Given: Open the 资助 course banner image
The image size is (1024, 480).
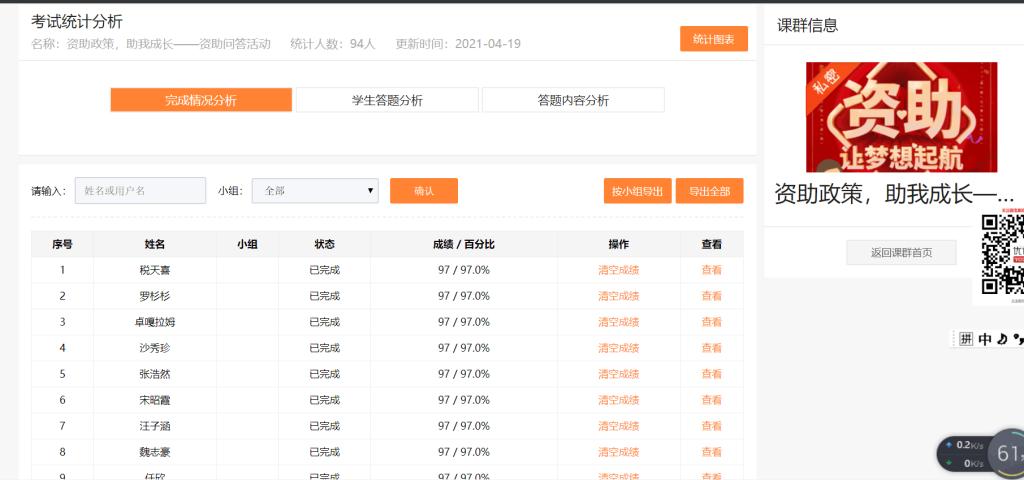Looking at the screenshot, I should coord(901,118).
